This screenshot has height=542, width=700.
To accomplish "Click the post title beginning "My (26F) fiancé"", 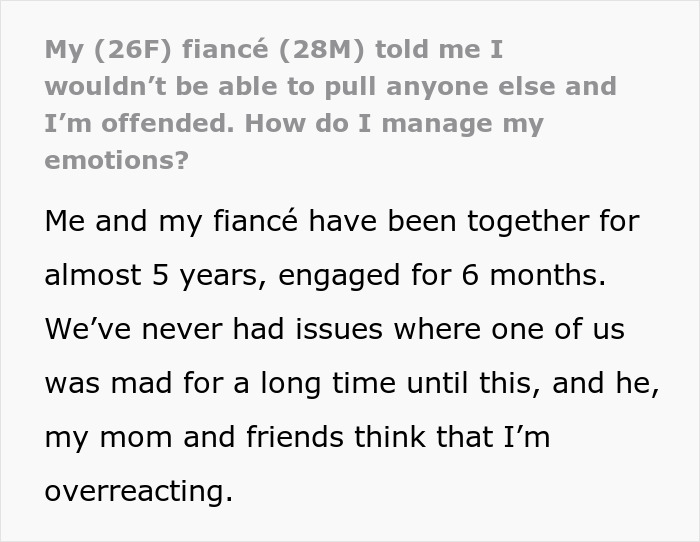I will 270,50.
